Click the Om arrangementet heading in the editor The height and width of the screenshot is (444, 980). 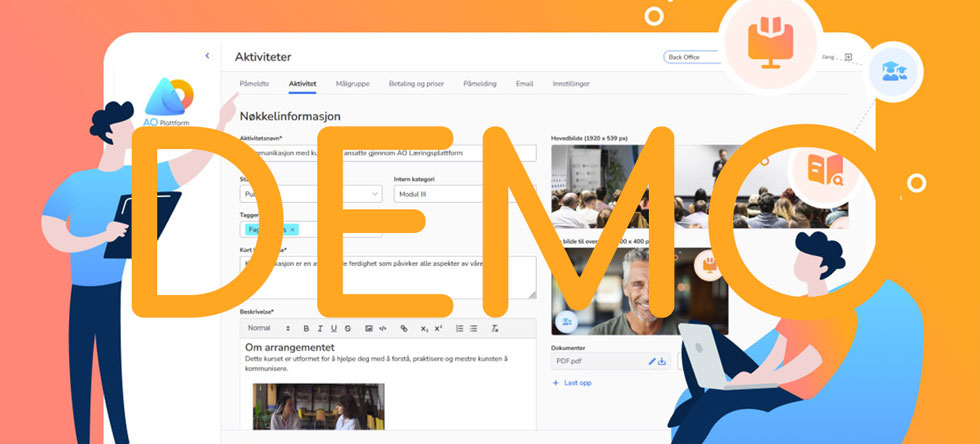tap(290, 347)
